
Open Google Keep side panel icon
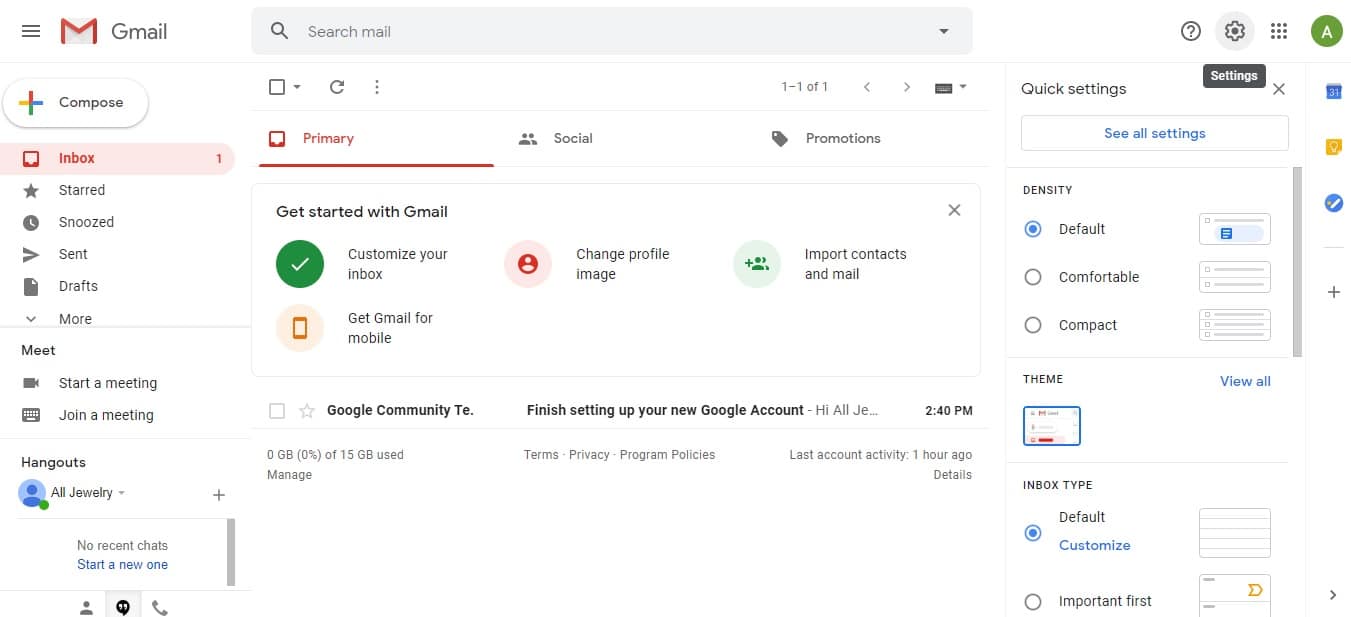point(1333,147)
